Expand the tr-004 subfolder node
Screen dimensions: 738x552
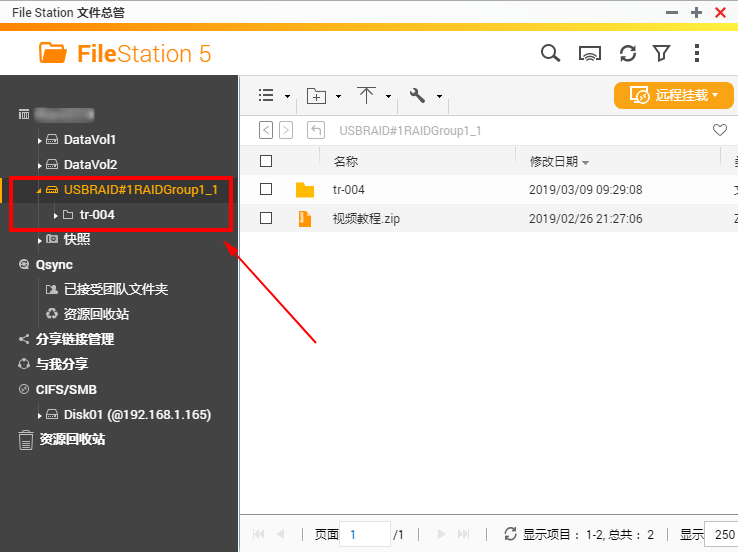tap(56, 216)
